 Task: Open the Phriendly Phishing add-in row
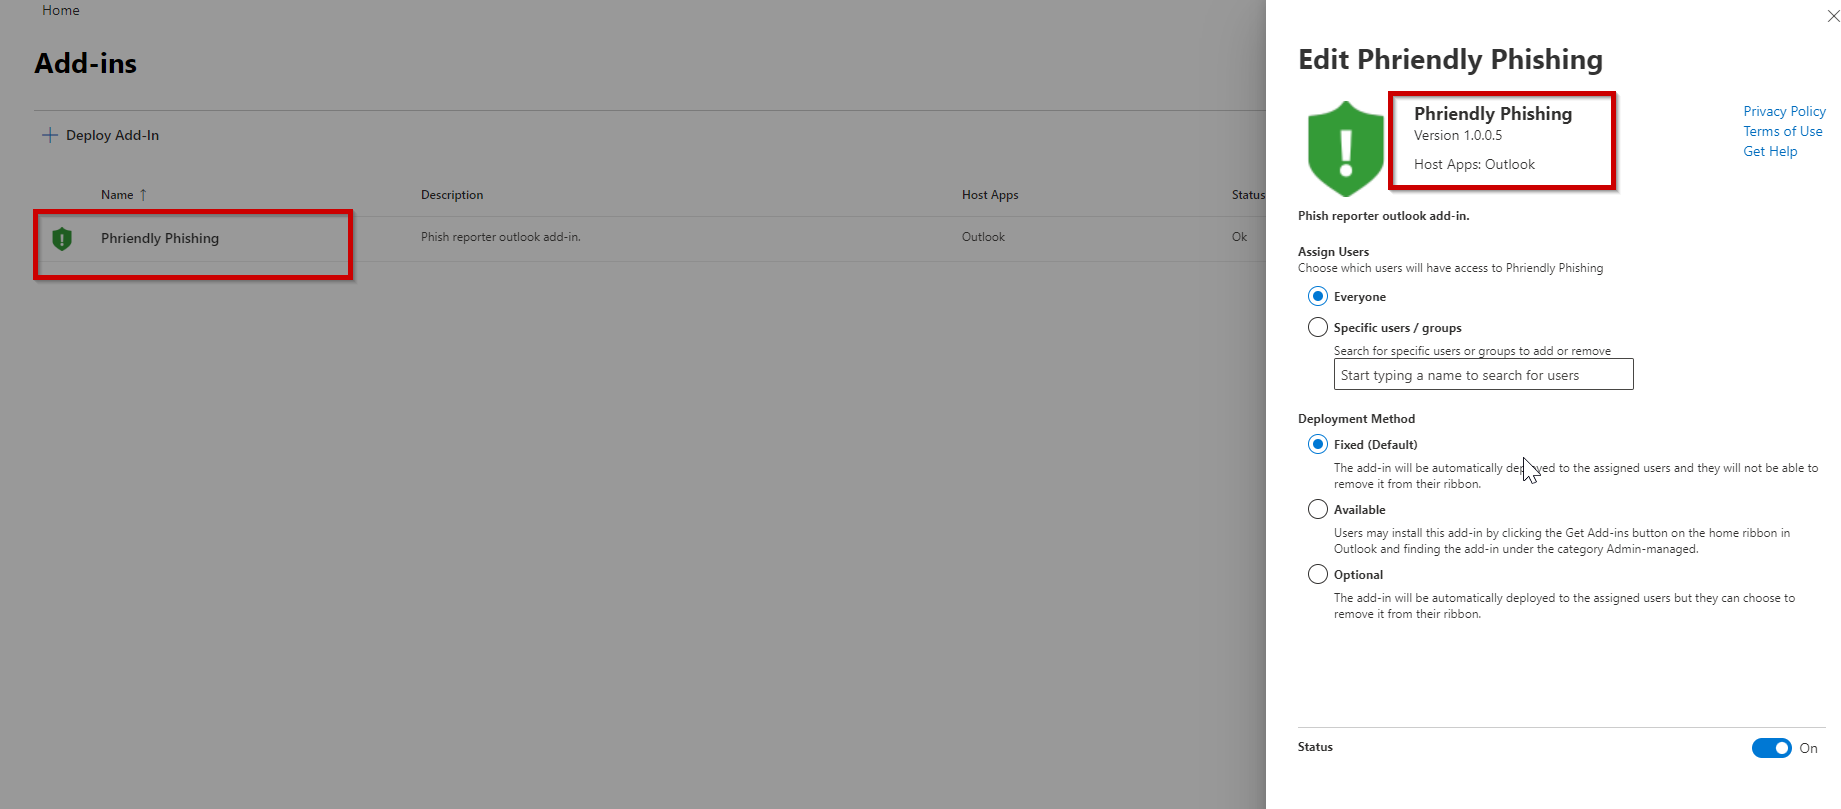click(x=160, y=238)
